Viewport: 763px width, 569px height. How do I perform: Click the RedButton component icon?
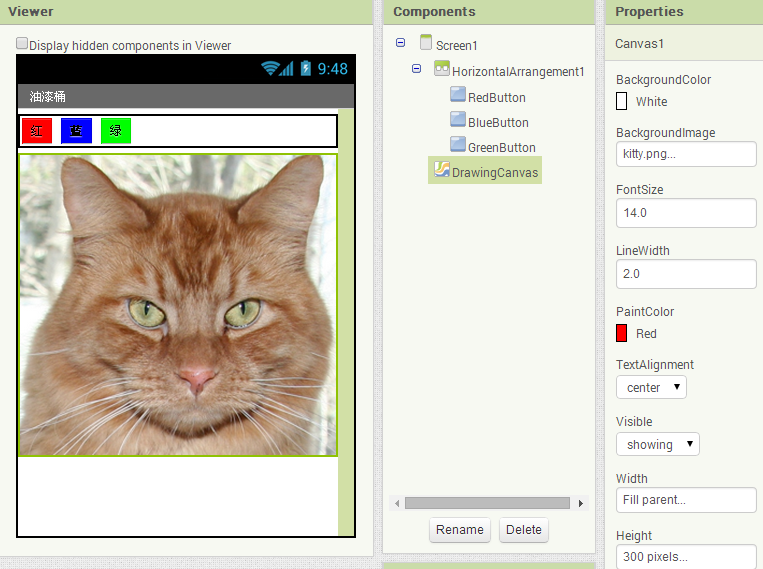(458, 95)
